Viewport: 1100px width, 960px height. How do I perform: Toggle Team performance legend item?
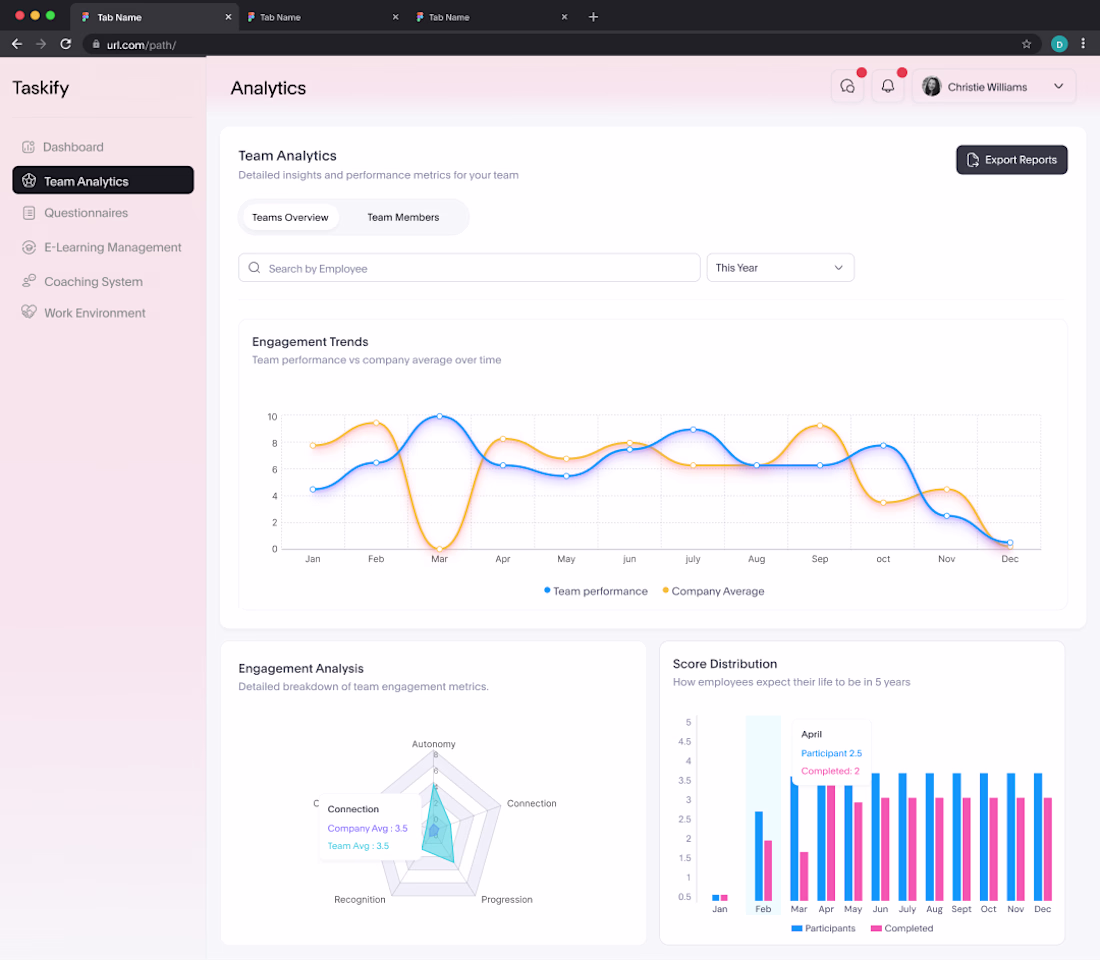pyautogui.click(x=596, y=591)
